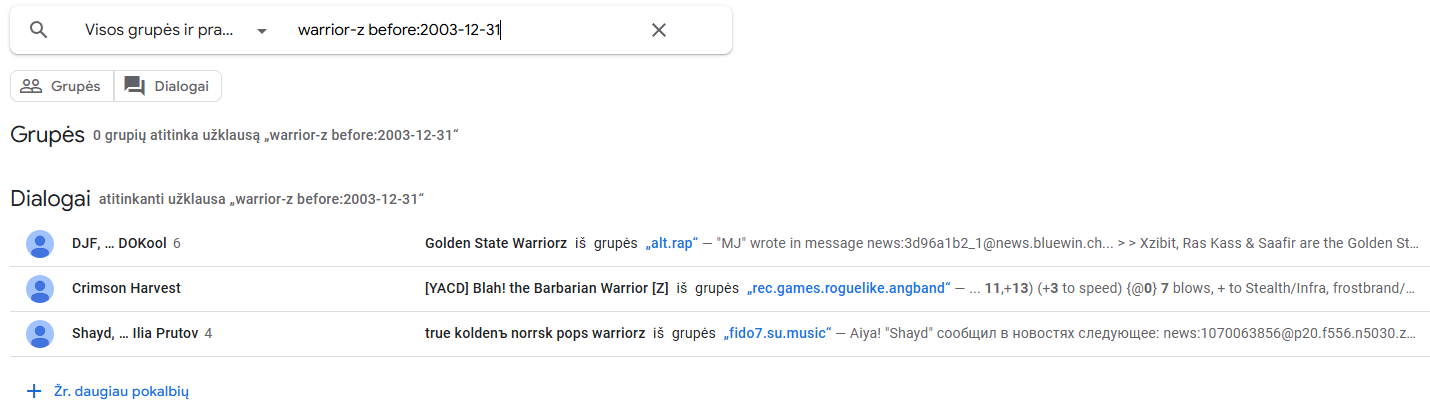This screenshot has height=409, width=1430.
Task: Click the avatar icon for Shayd conversation
Action: click(40, 334)
